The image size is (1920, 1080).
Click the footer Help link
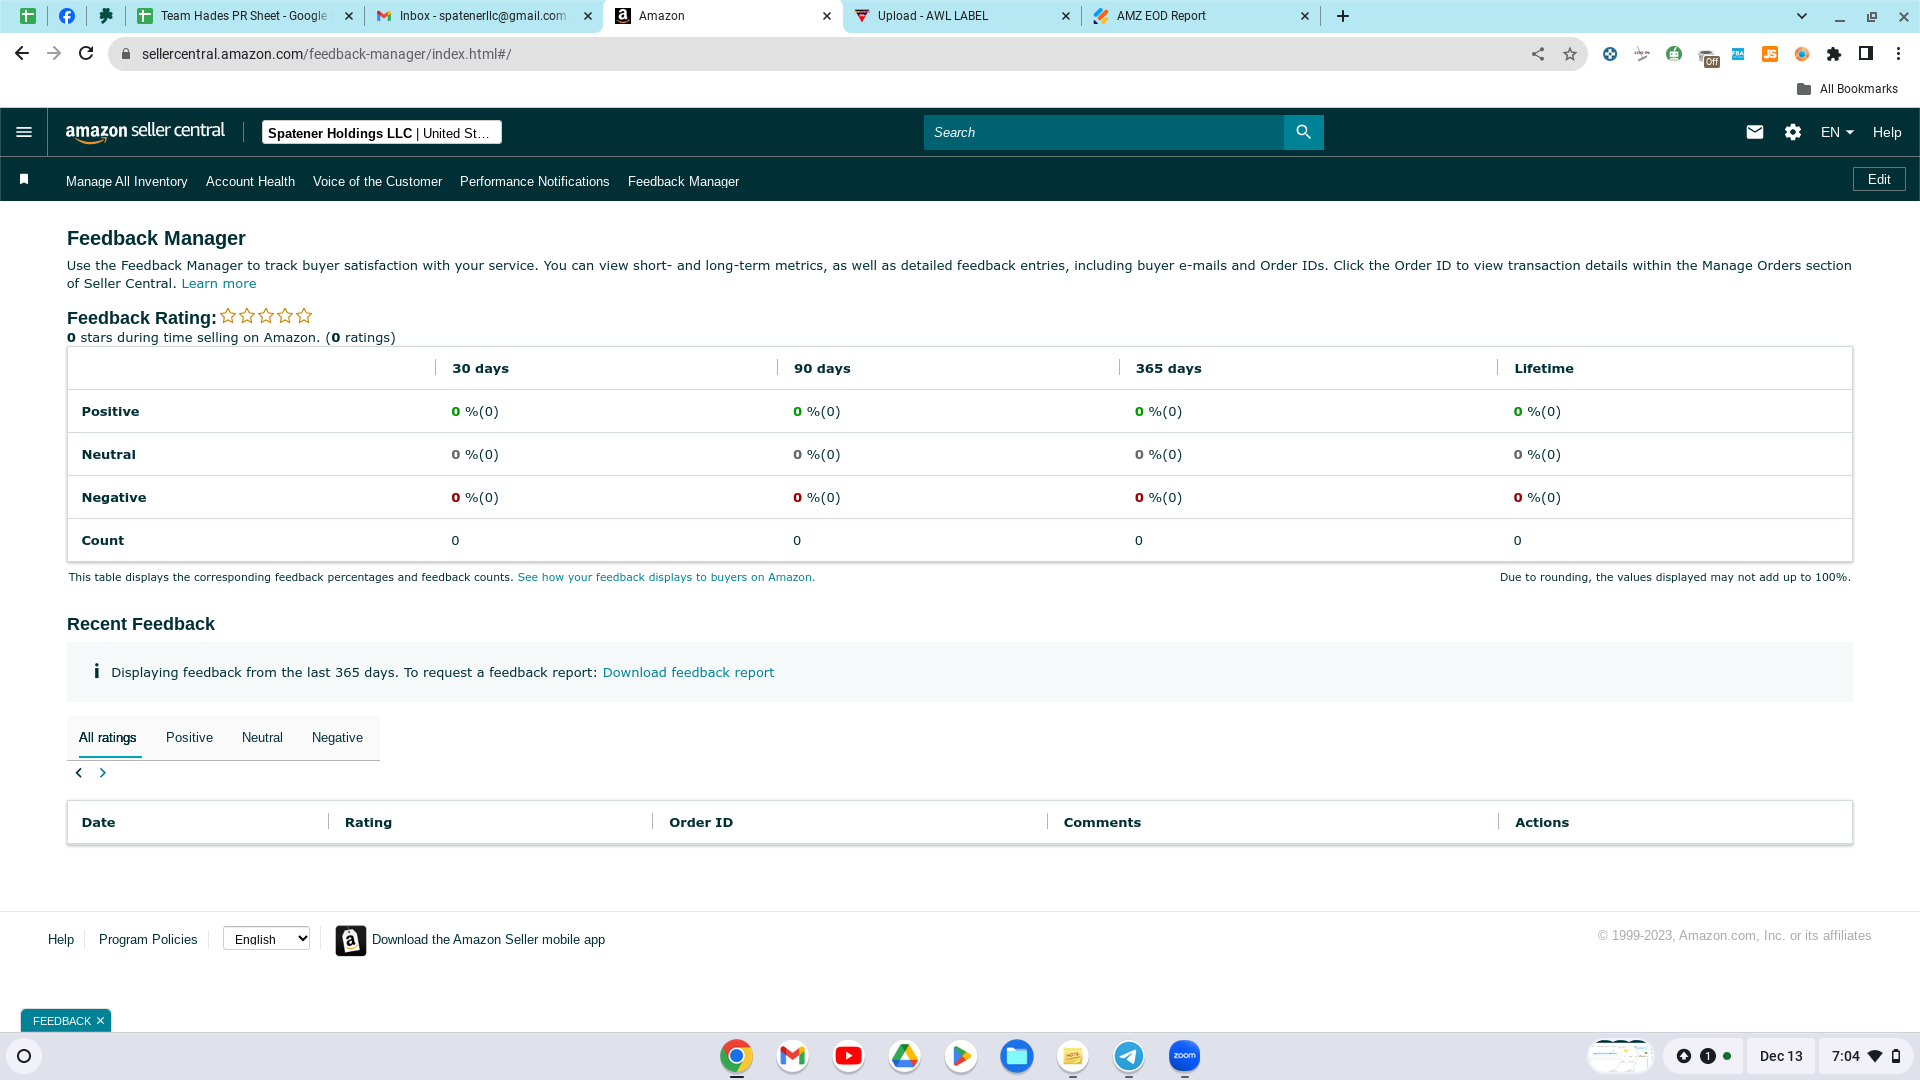61,940
